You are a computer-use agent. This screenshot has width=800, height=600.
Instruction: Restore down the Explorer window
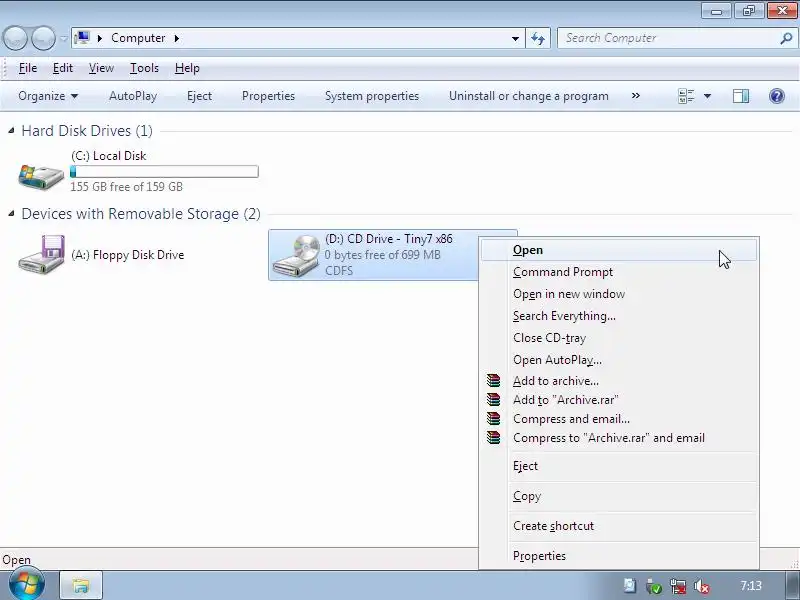749,10
